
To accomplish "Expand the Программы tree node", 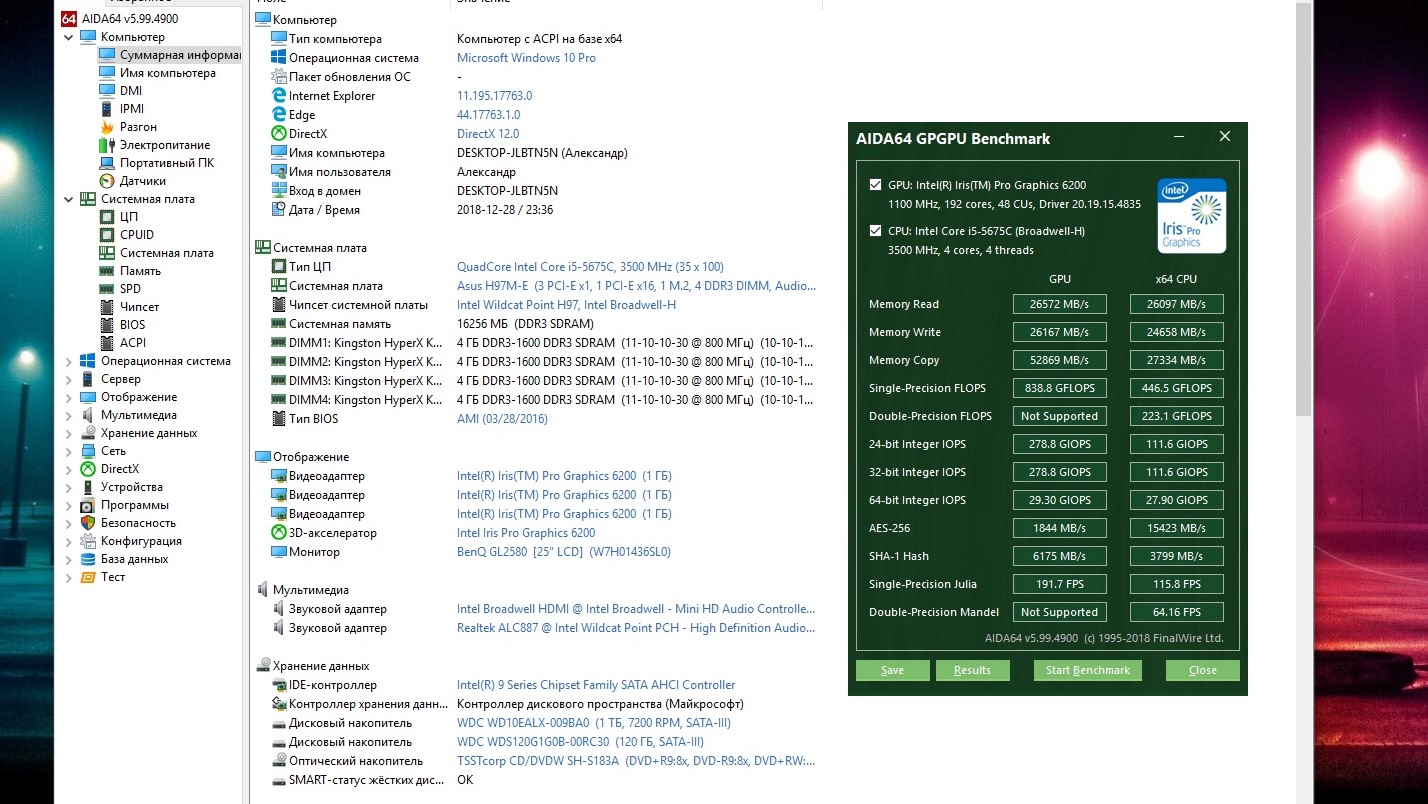I will point(69,505).
